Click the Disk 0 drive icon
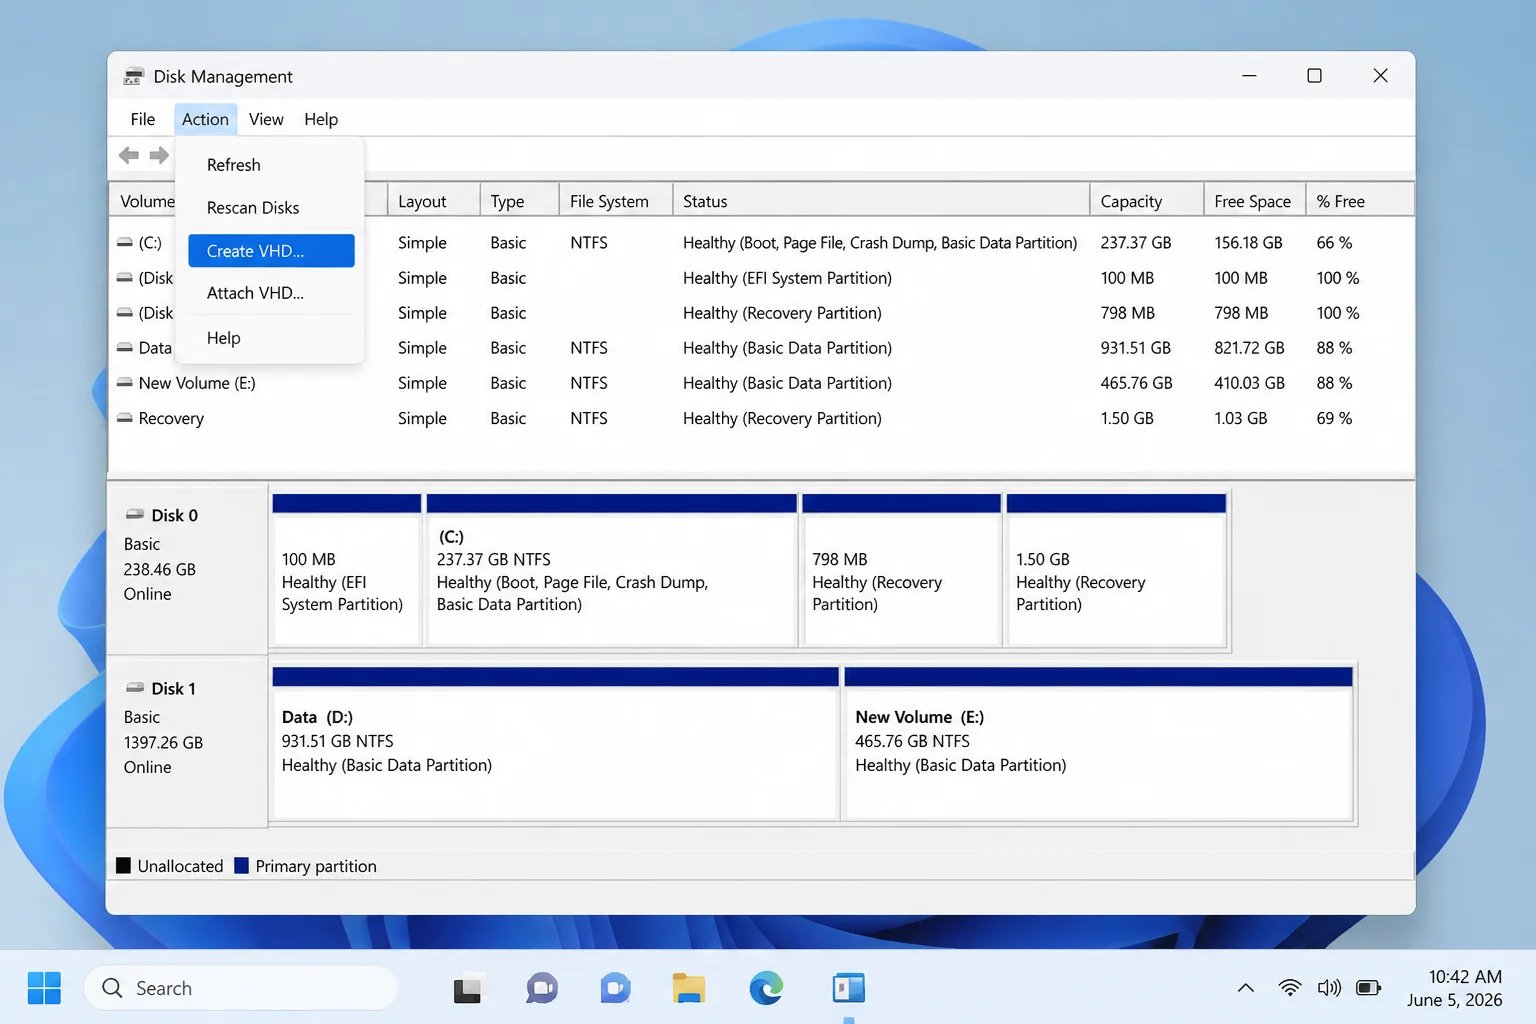The width and height of the screenshot is (1536, 1024). (x=134, y=515)
